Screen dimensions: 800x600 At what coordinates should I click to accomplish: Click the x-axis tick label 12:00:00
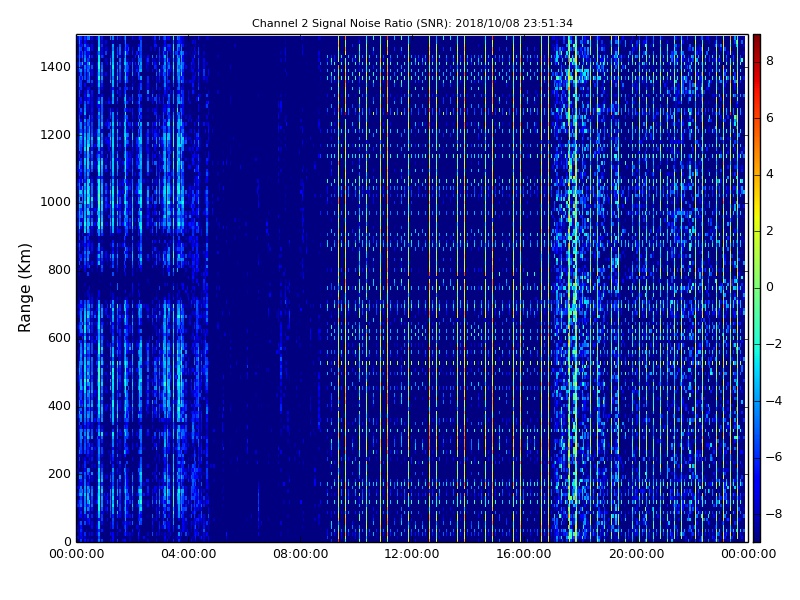click(412, 554)
